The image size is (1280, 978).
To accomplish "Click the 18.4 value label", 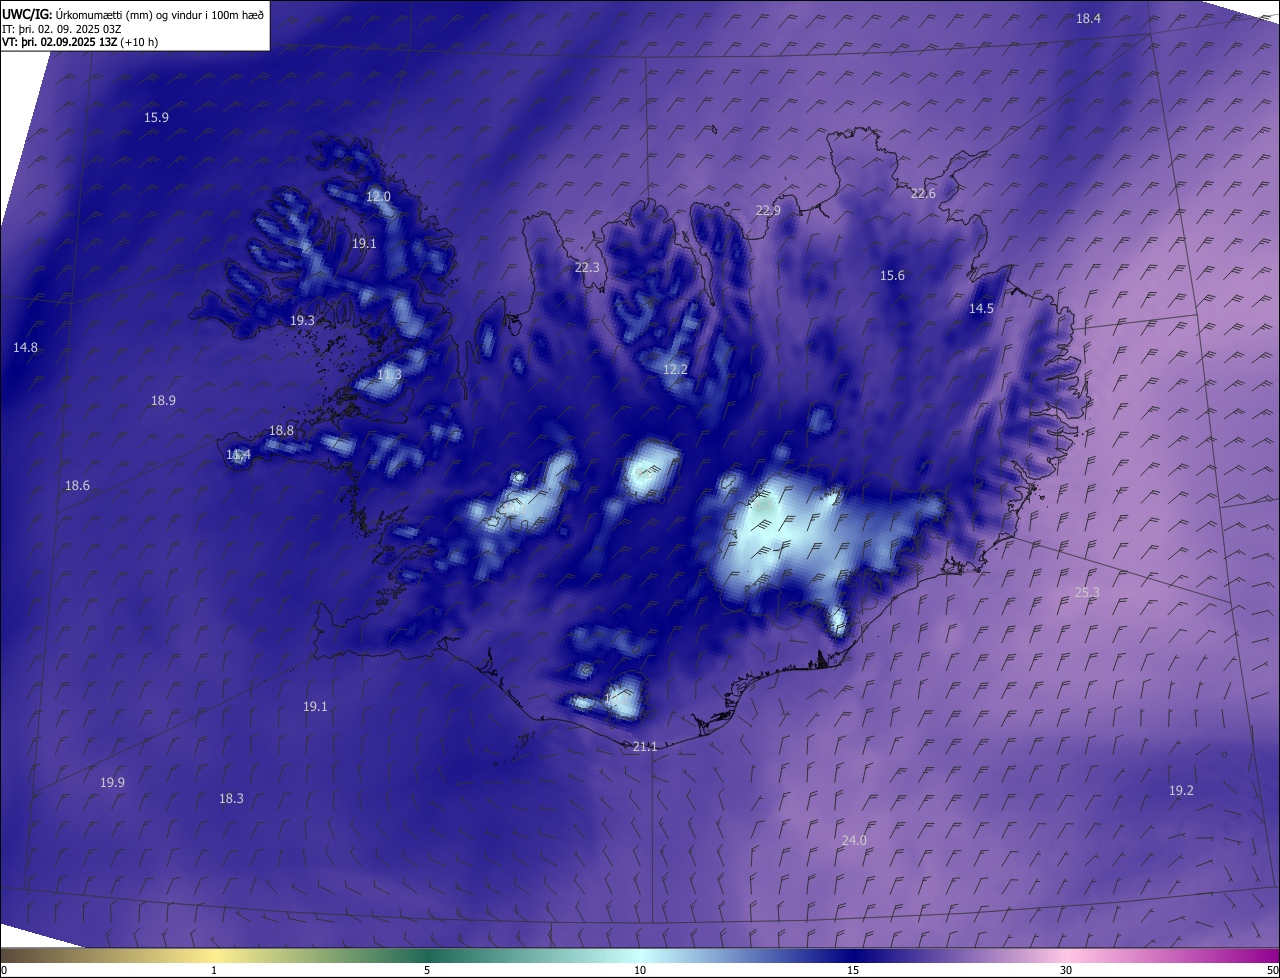I will [x=1088, y=19].
